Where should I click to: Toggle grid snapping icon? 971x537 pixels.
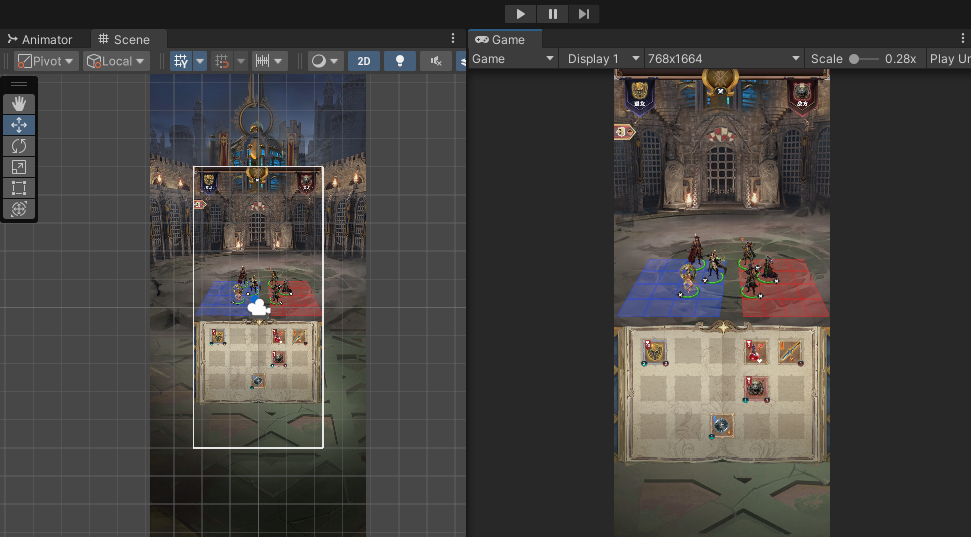pyautogui.click(x=222, y=61)
